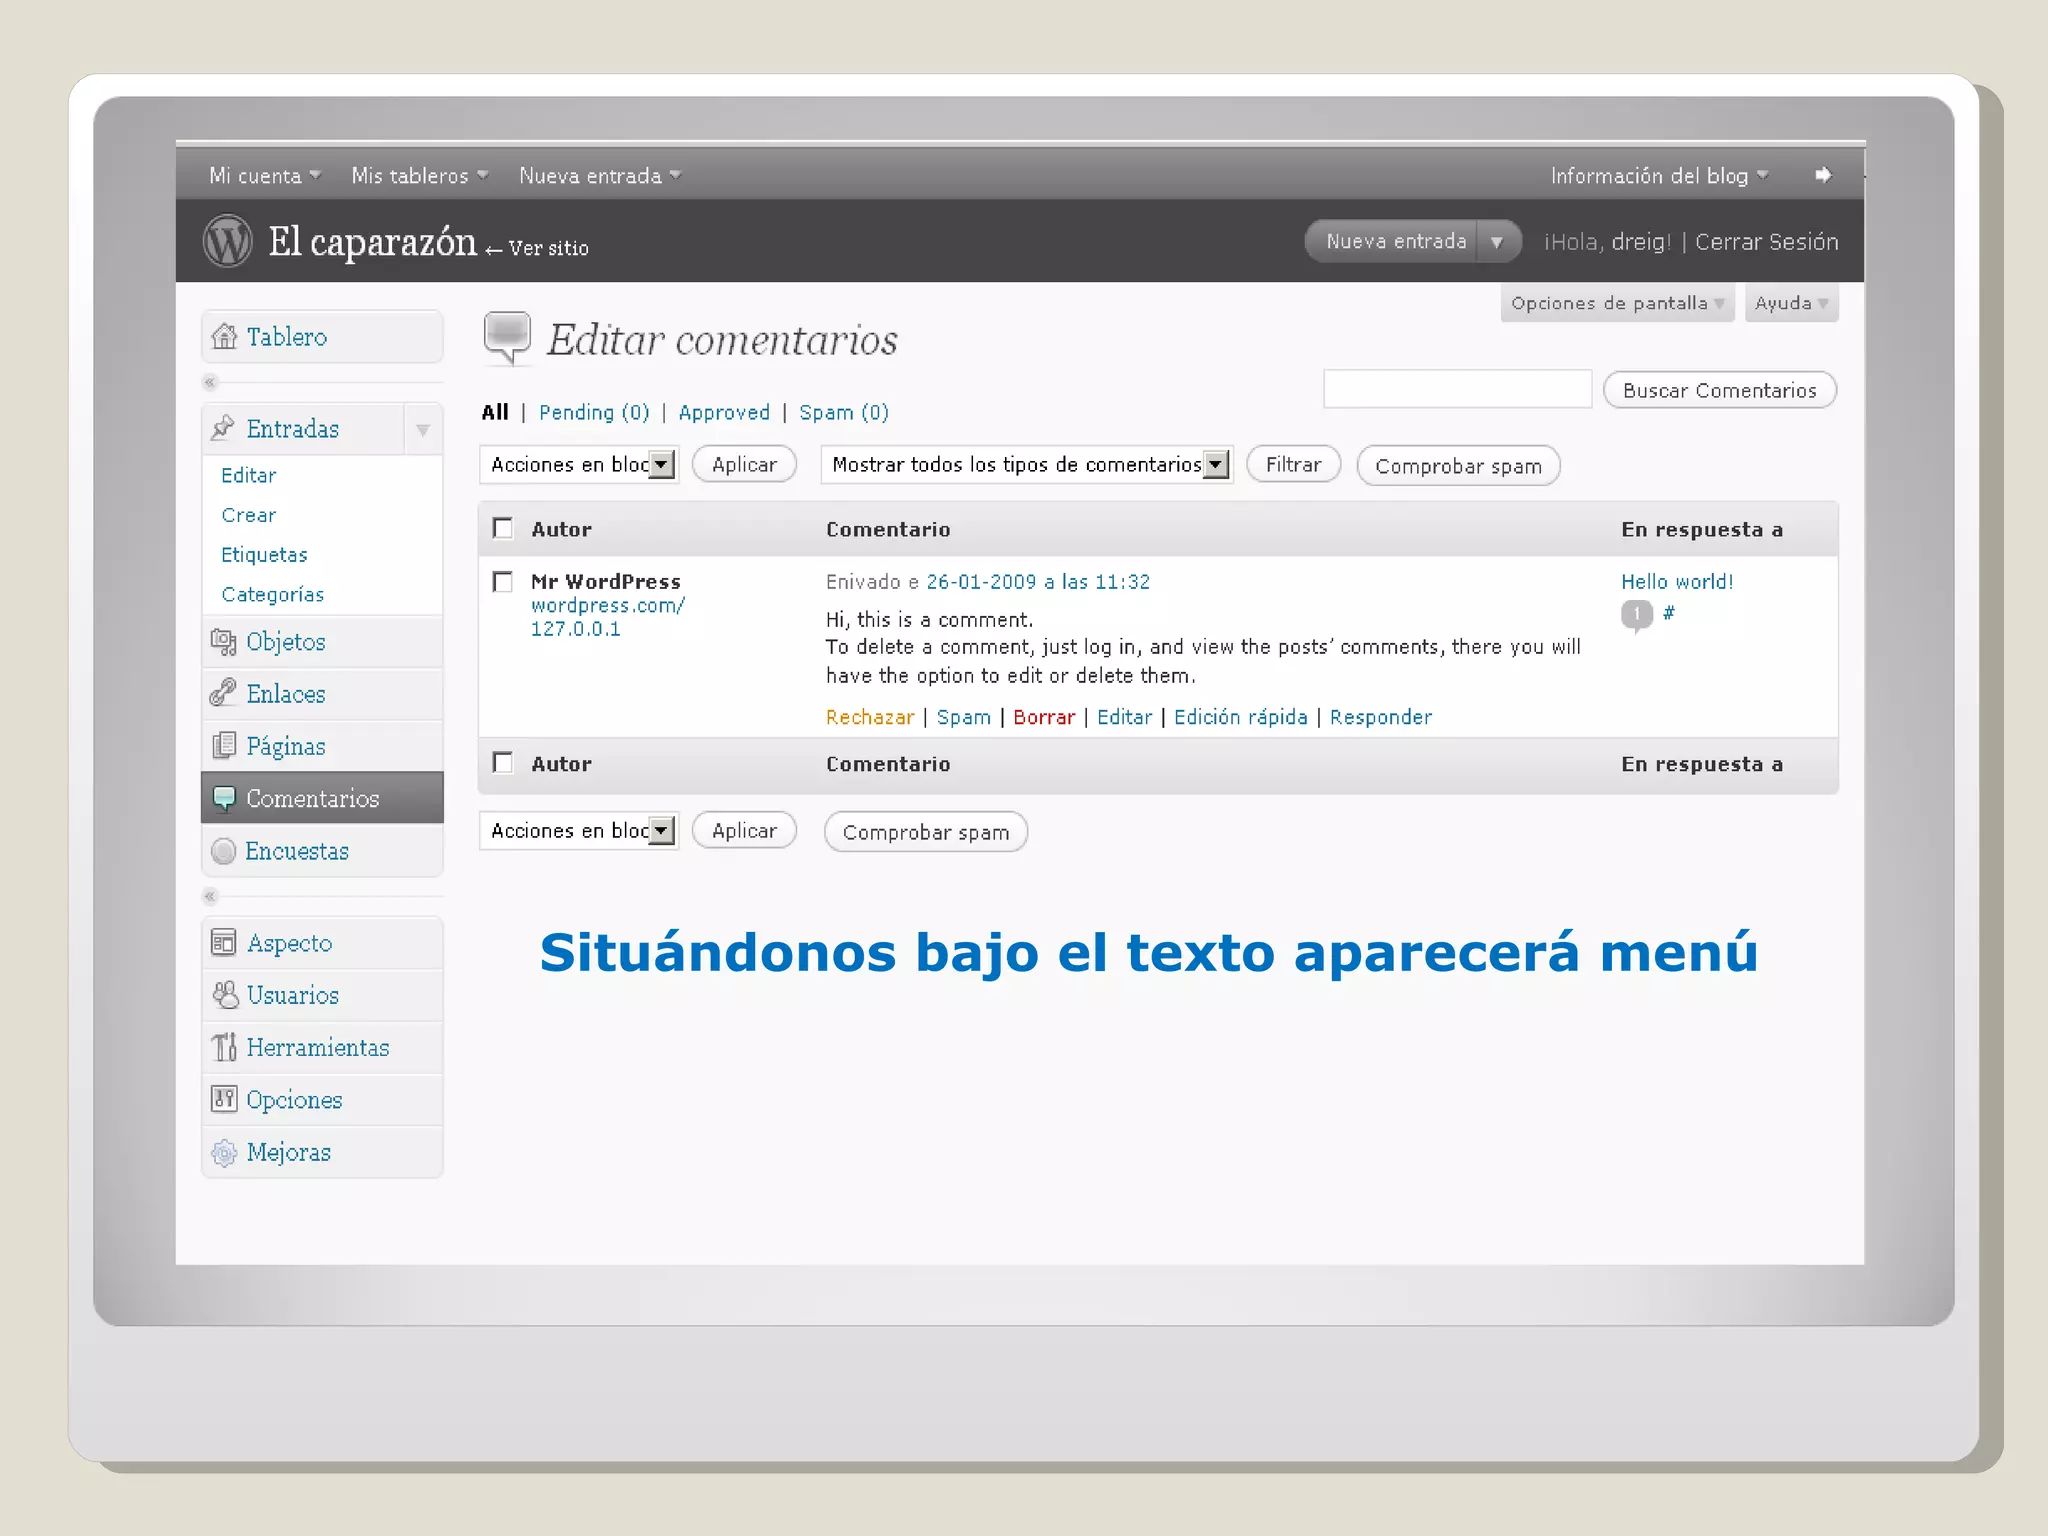2048x1536 pixels.
Task: Open Mostrar todos los tipos de comentarios dropdown
Action: coord(1027,464)
